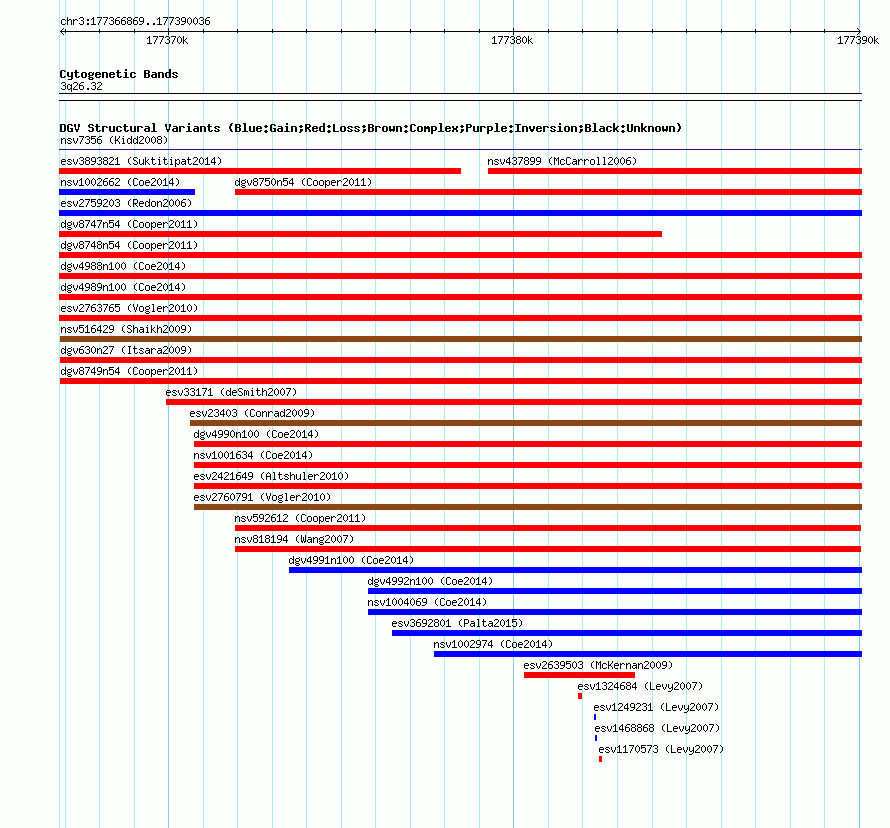Click the esv23403 (Conrad2009) label
The width and height of the screenshot is (890, 828).
[x=252, y=413]
